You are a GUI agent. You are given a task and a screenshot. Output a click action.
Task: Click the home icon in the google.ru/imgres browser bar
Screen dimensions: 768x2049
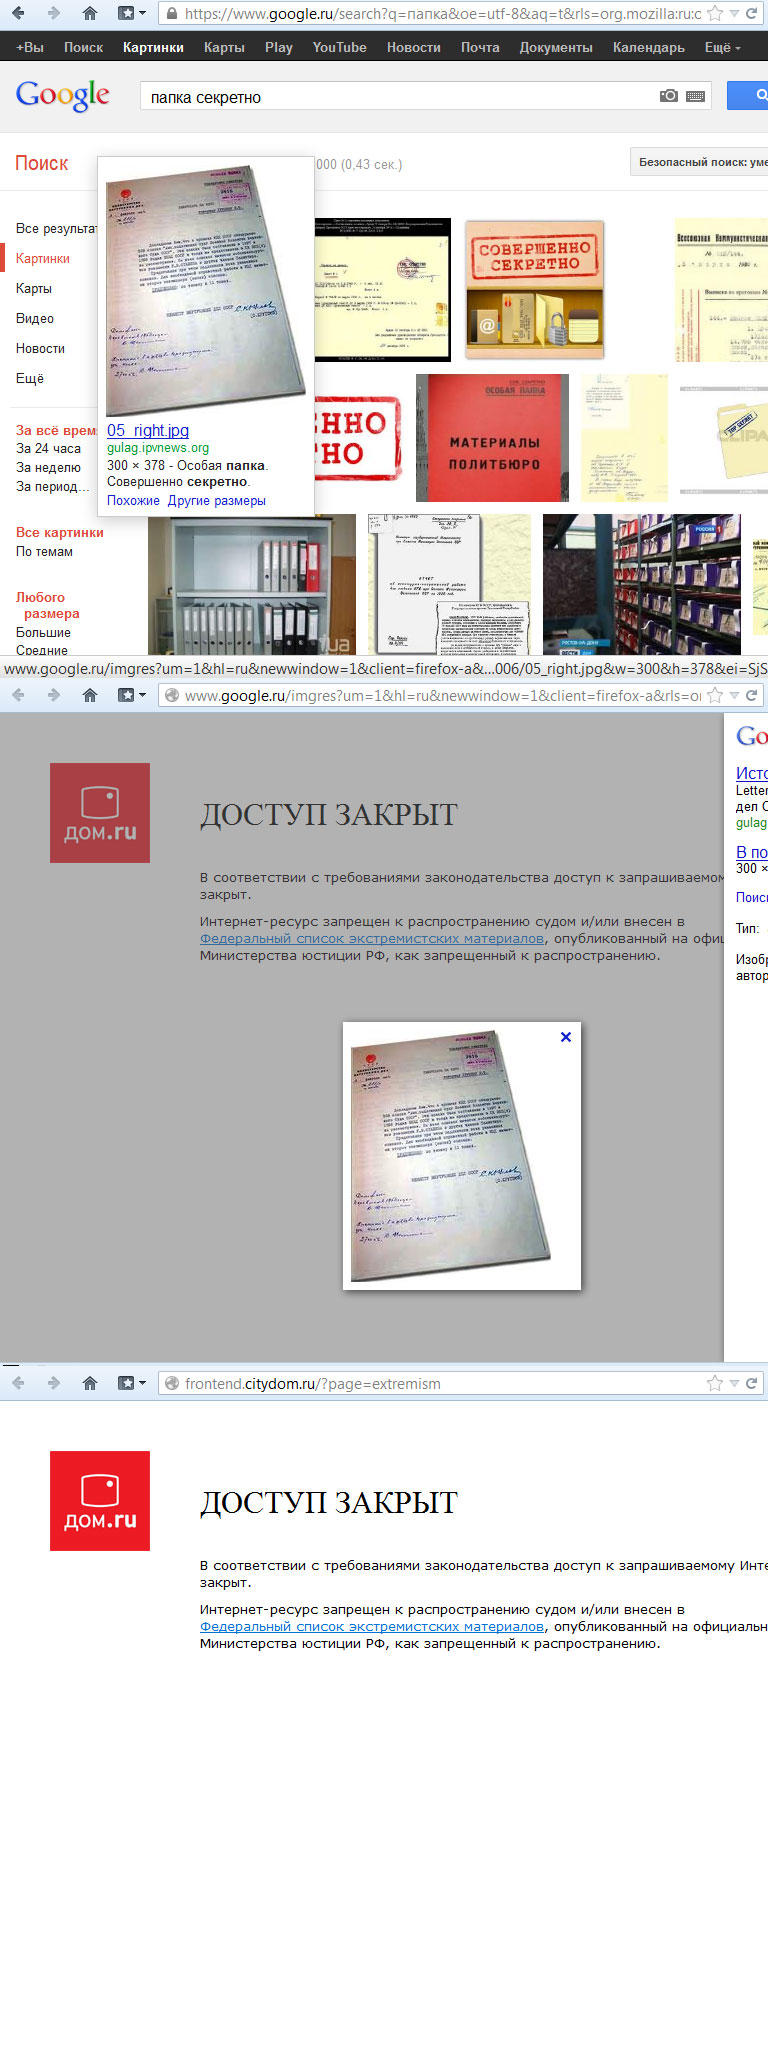[x=90, y=695]
